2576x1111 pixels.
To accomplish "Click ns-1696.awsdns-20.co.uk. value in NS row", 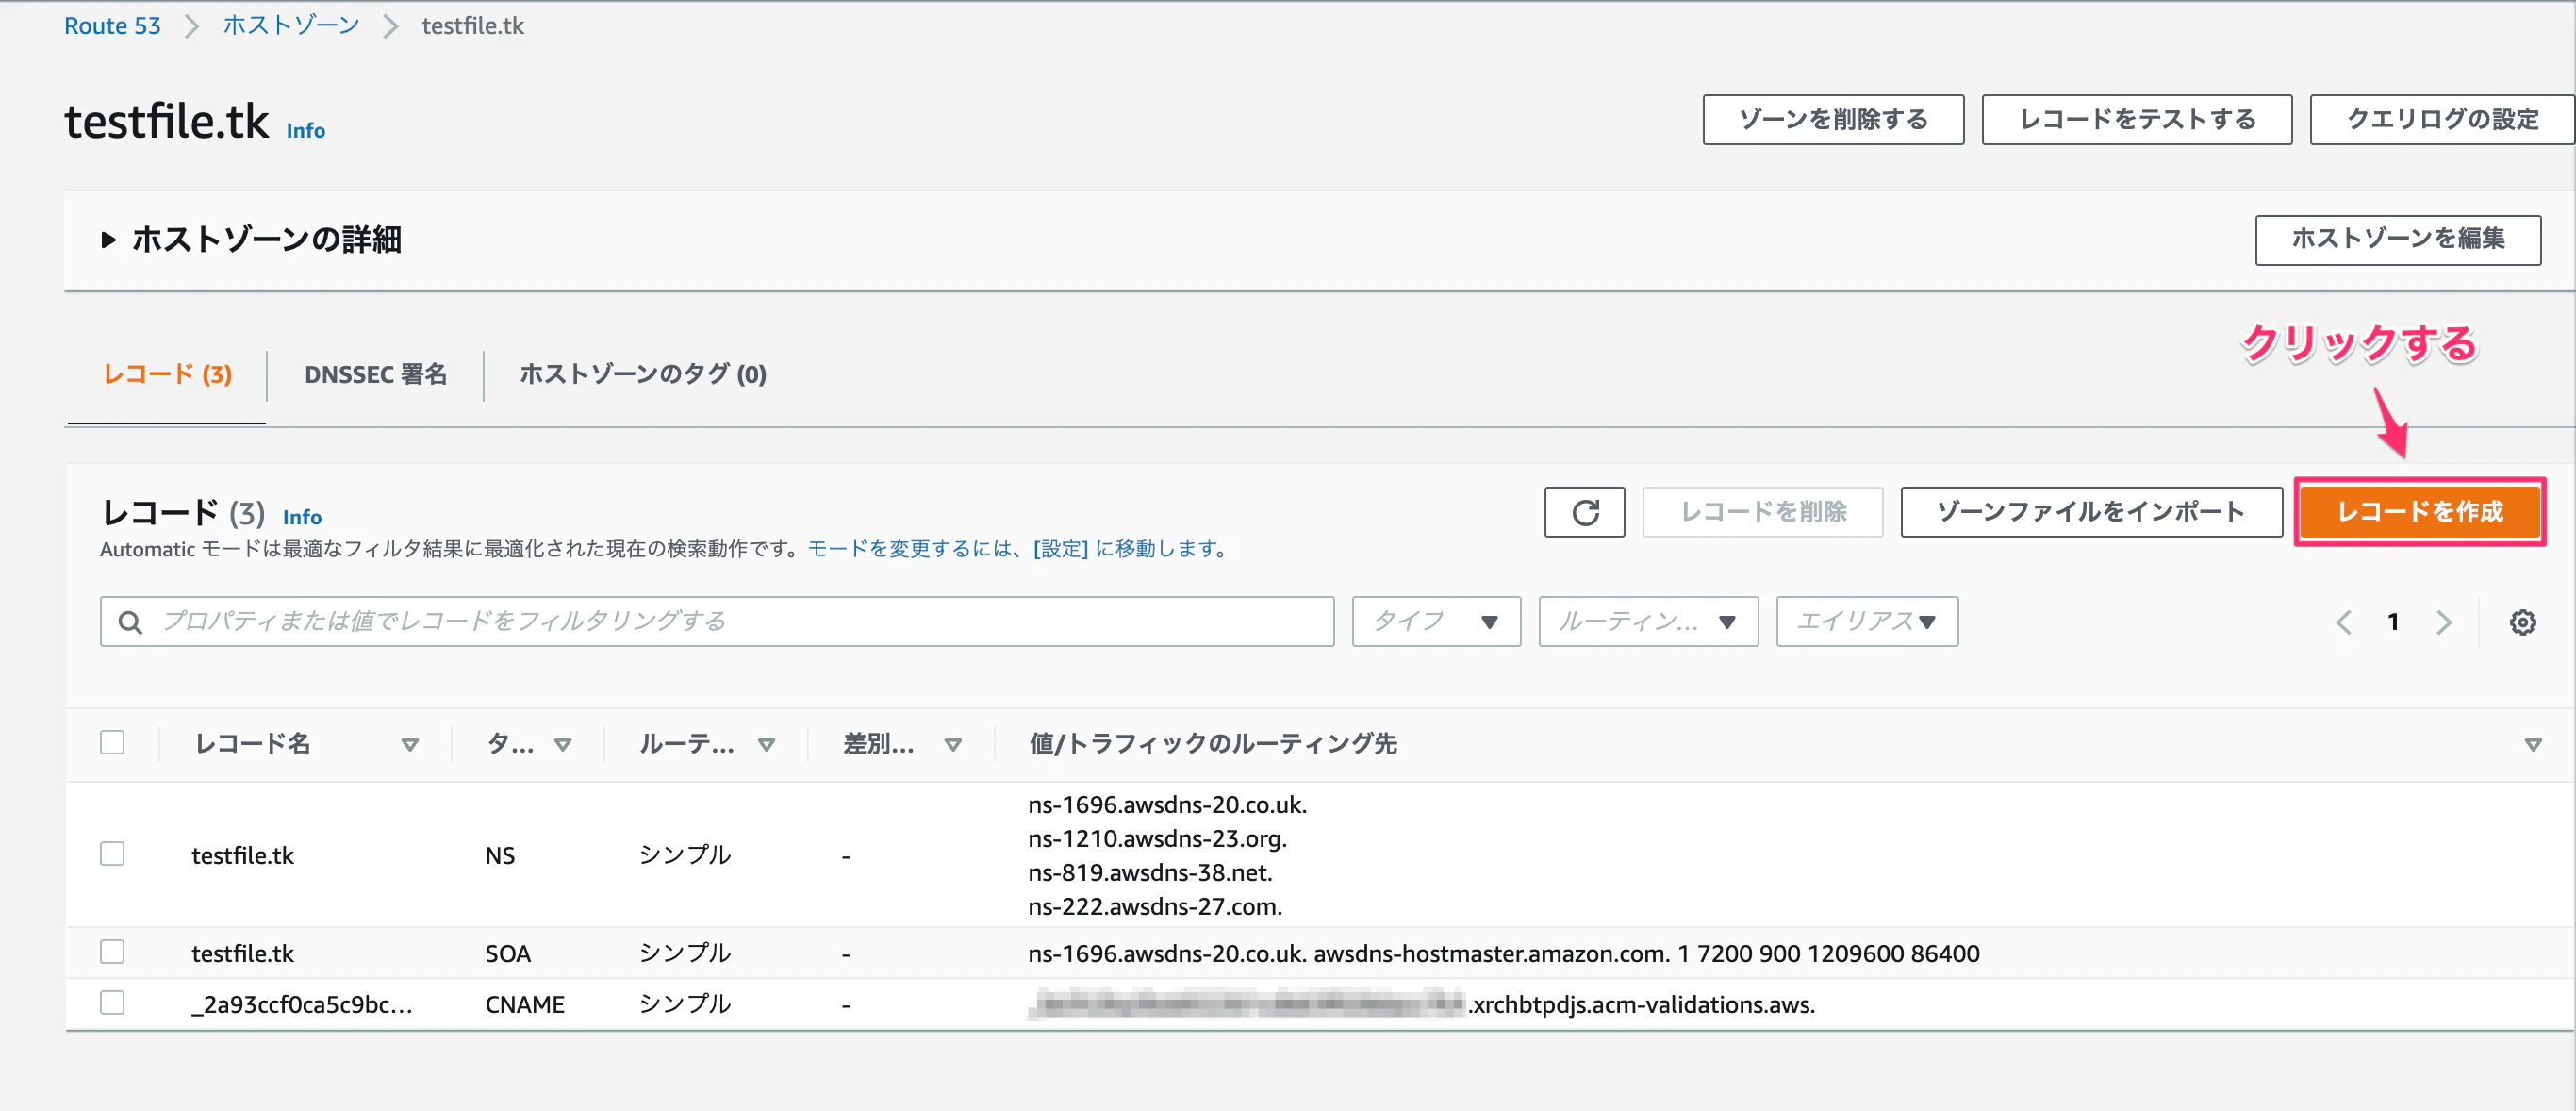I will click(x=1167, y=805).
